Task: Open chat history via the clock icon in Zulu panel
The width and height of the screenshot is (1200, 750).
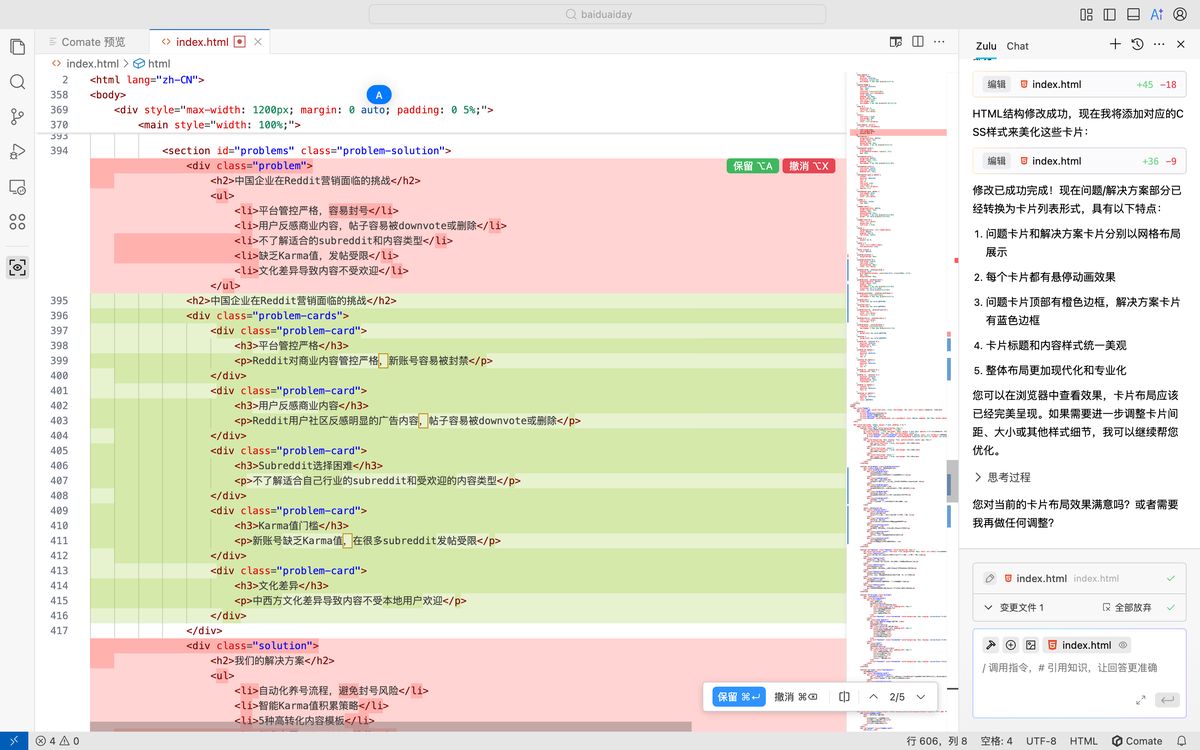Action: click(x=1137, y=45)
